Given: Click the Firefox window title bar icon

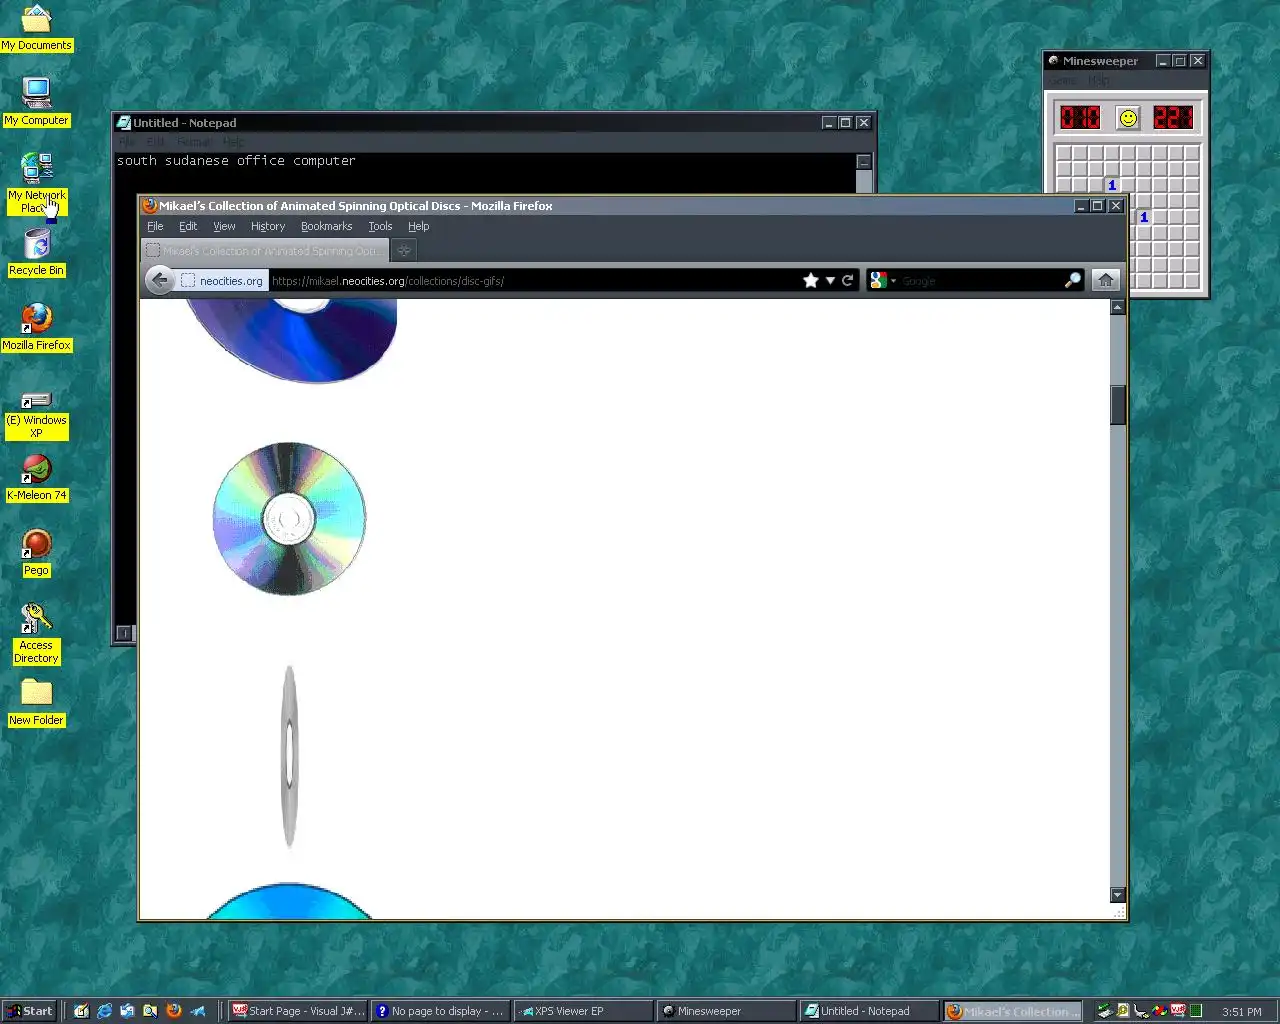Looking at the screenshot, I should click(150, 206).
